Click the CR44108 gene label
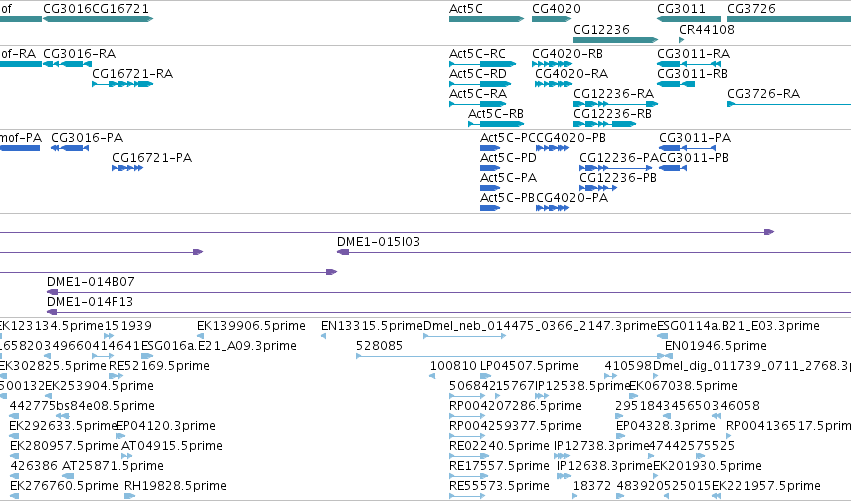 [707, 29]
